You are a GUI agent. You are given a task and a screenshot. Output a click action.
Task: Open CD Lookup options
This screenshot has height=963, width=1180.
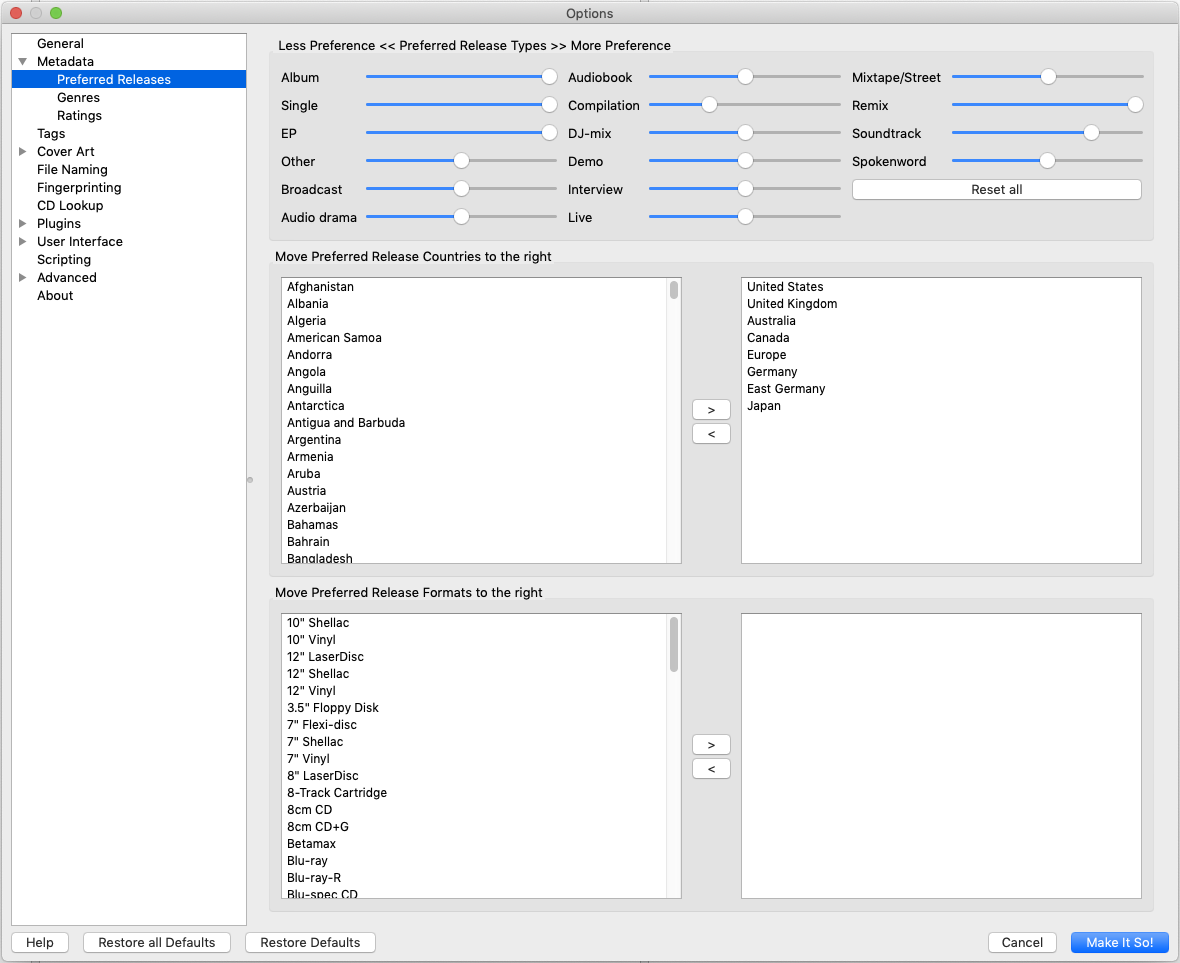(70, 206)
